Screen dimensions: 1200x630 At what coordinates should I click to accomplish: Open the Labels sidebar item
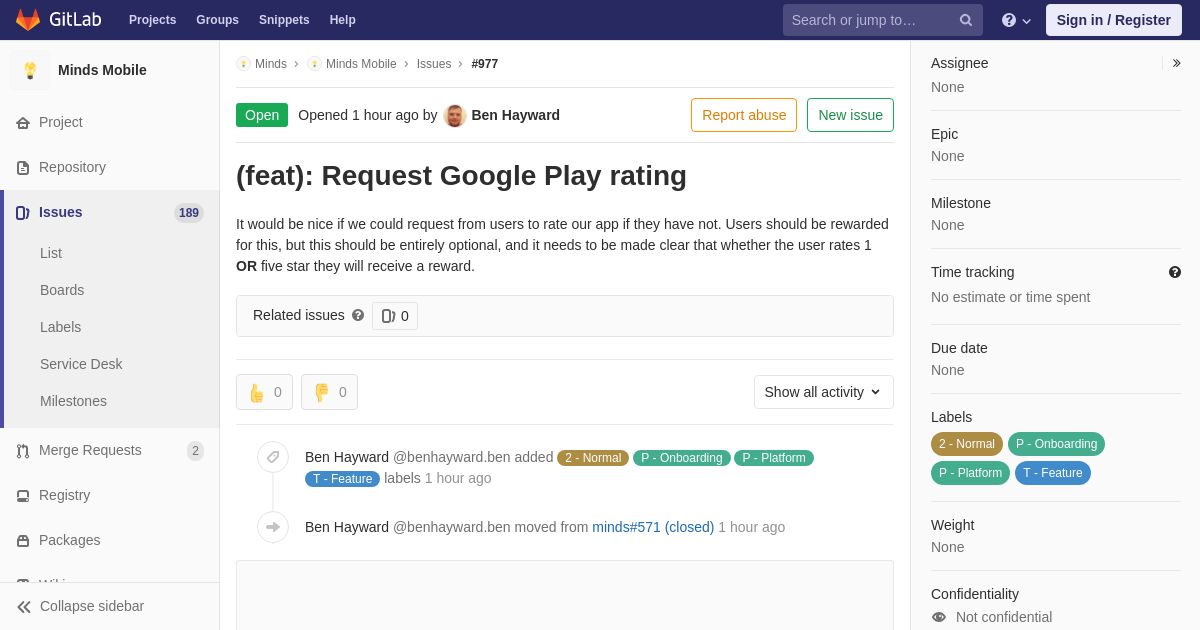[61, 327]
